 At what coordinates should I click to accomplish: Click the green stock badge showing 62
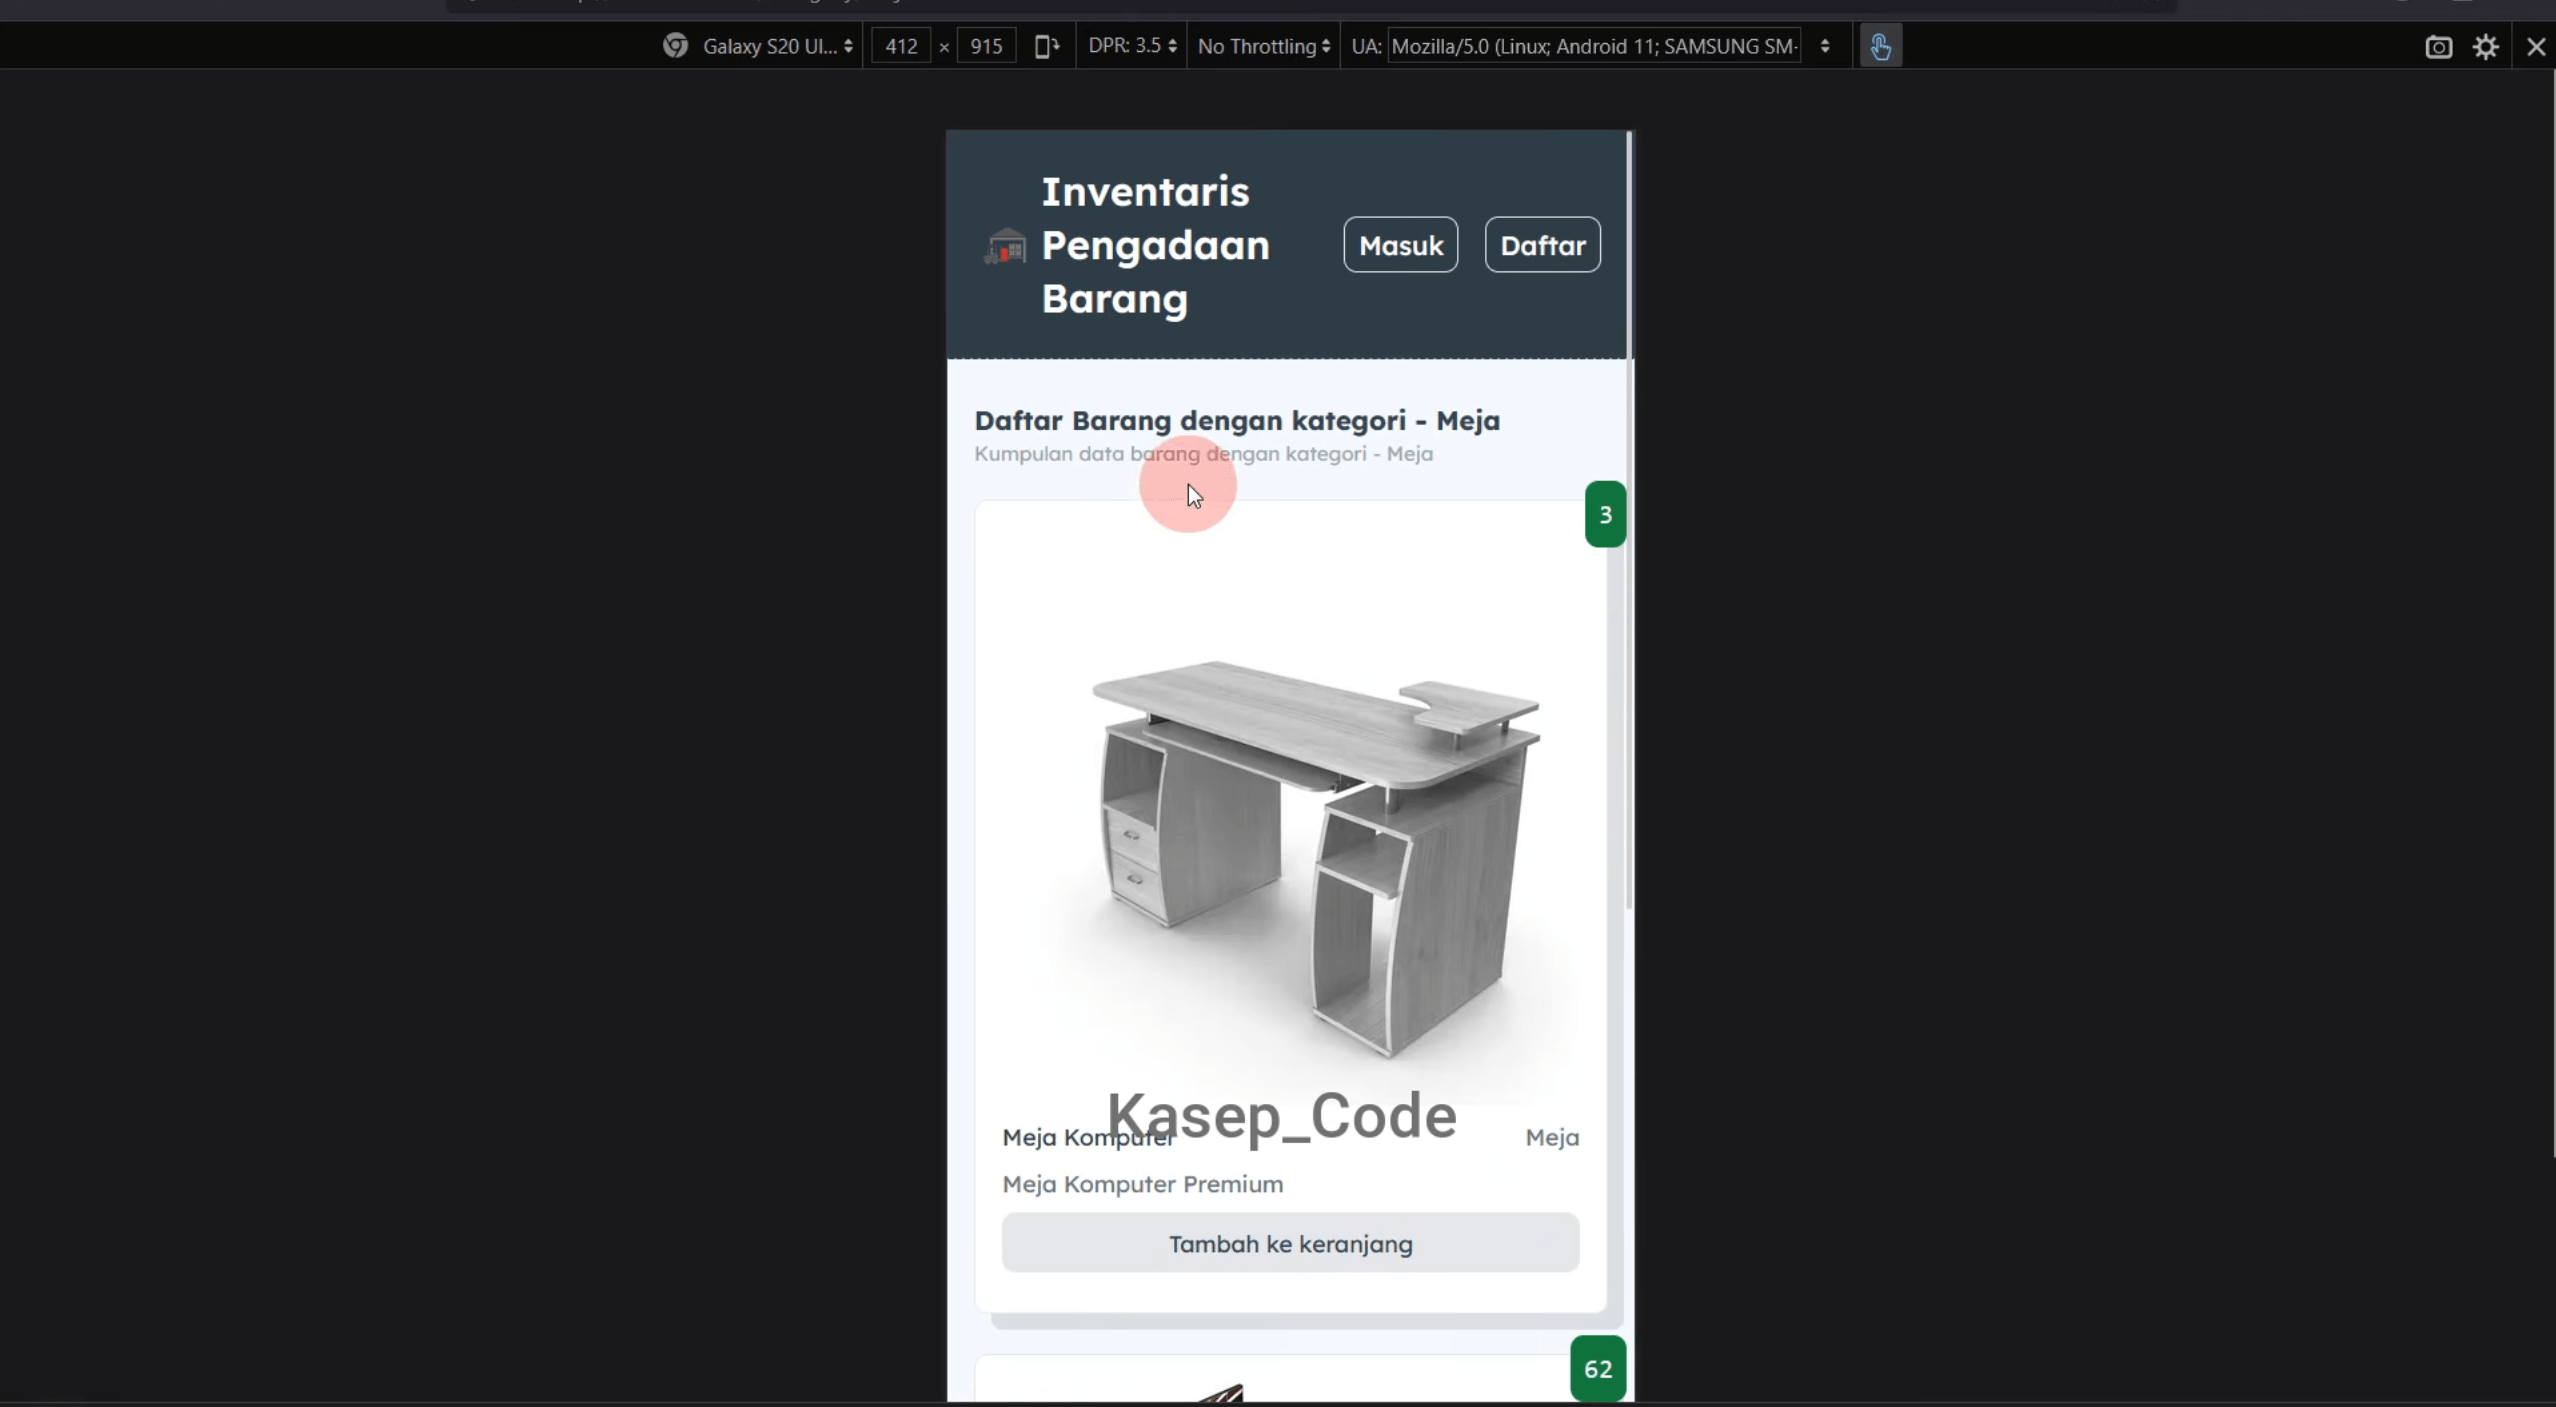pyautogui.click(x=1598, y=1368)
